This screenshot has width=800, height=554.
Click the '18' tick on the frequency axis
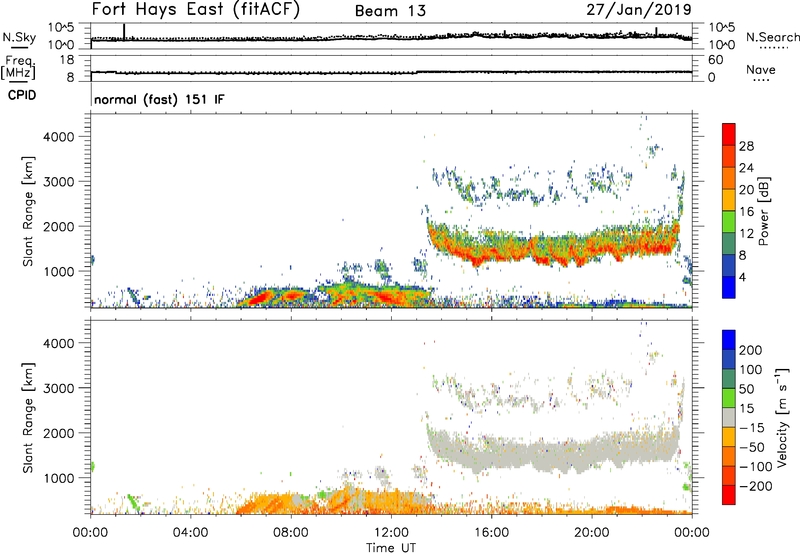point(67,60)
